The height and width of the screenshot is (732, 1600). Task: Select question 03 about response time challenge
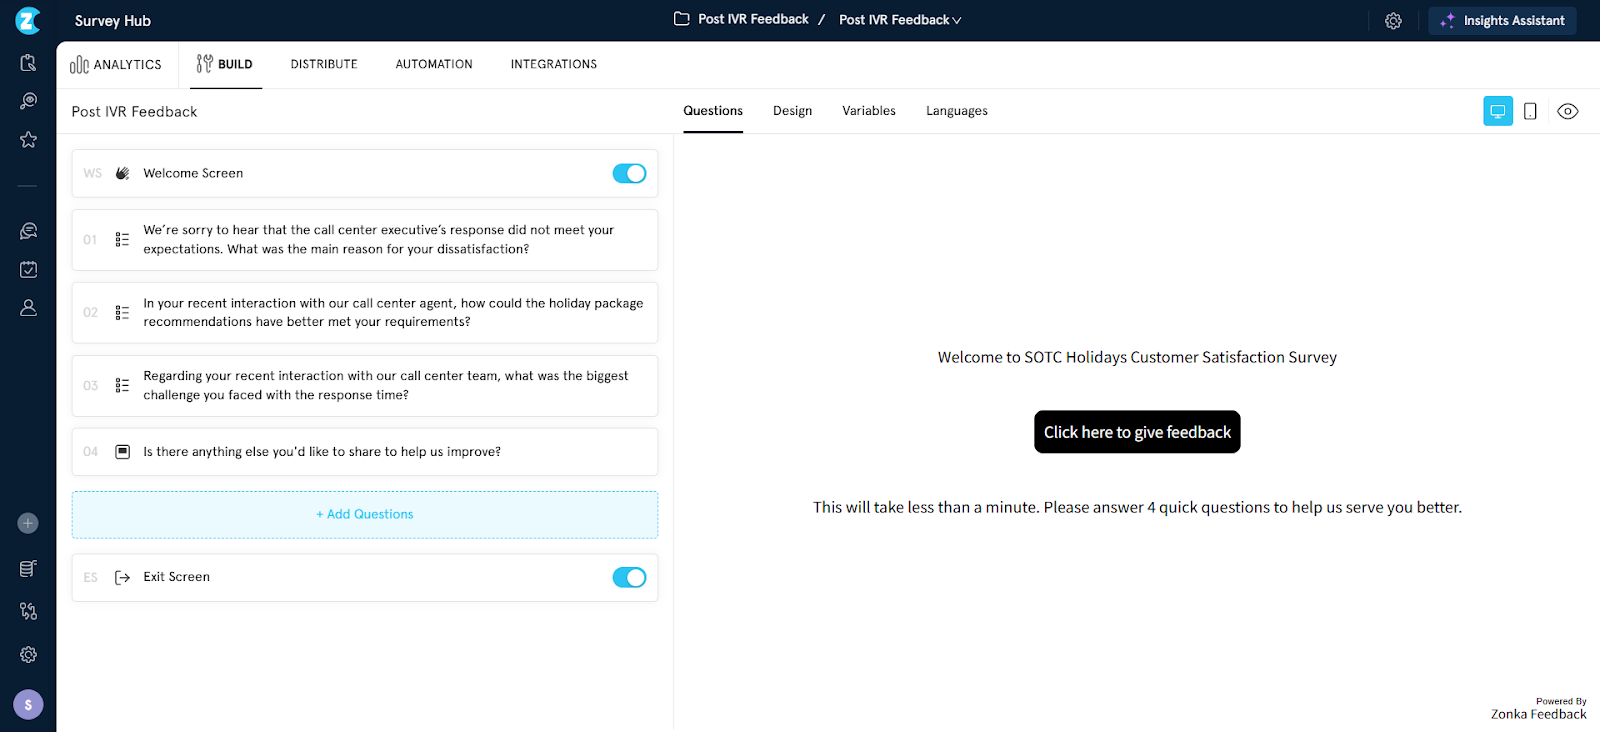[365, 386]
